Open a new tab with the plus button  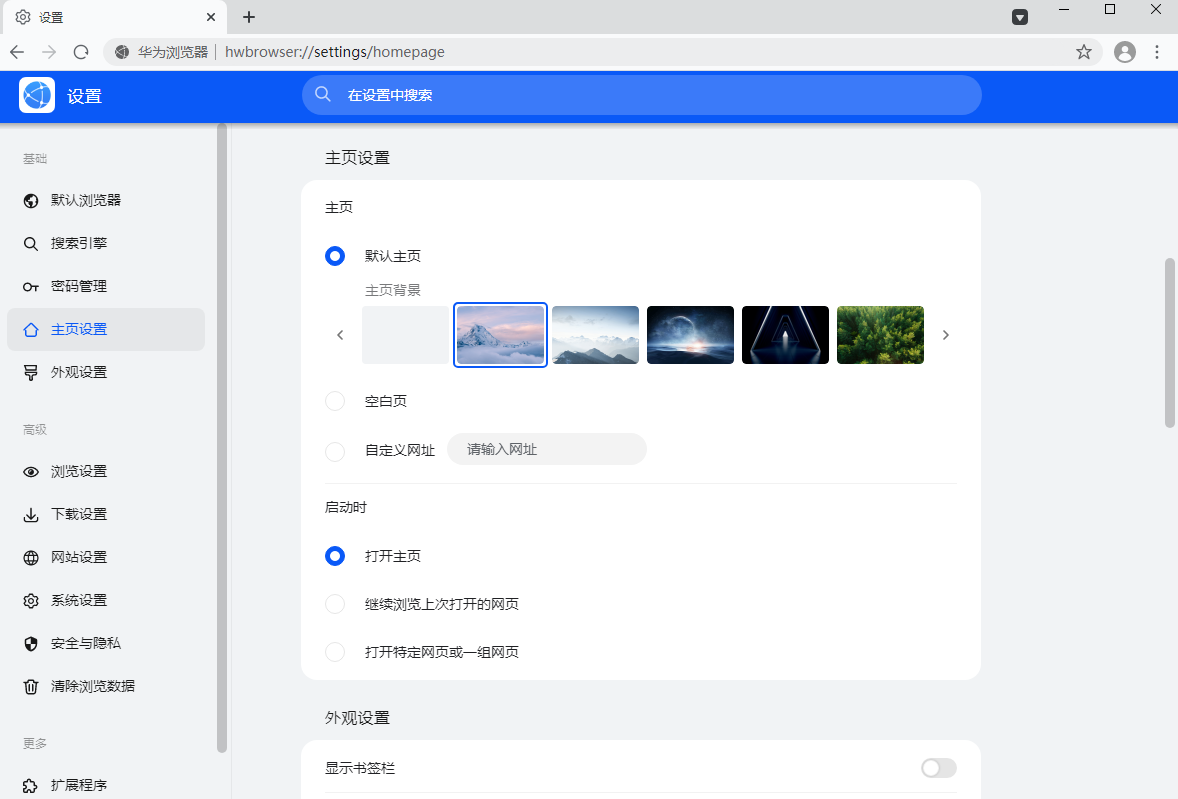click(248, 17)
